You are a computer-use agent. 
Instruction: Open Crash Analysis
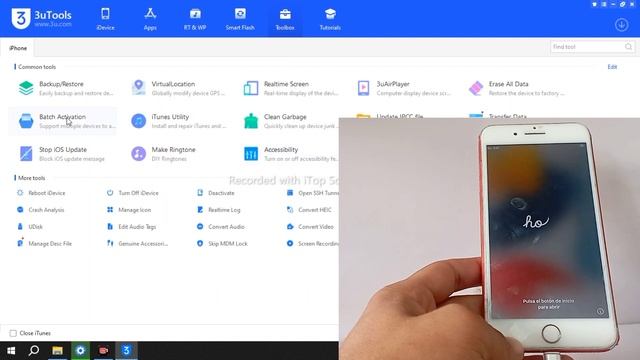[40, 210]
